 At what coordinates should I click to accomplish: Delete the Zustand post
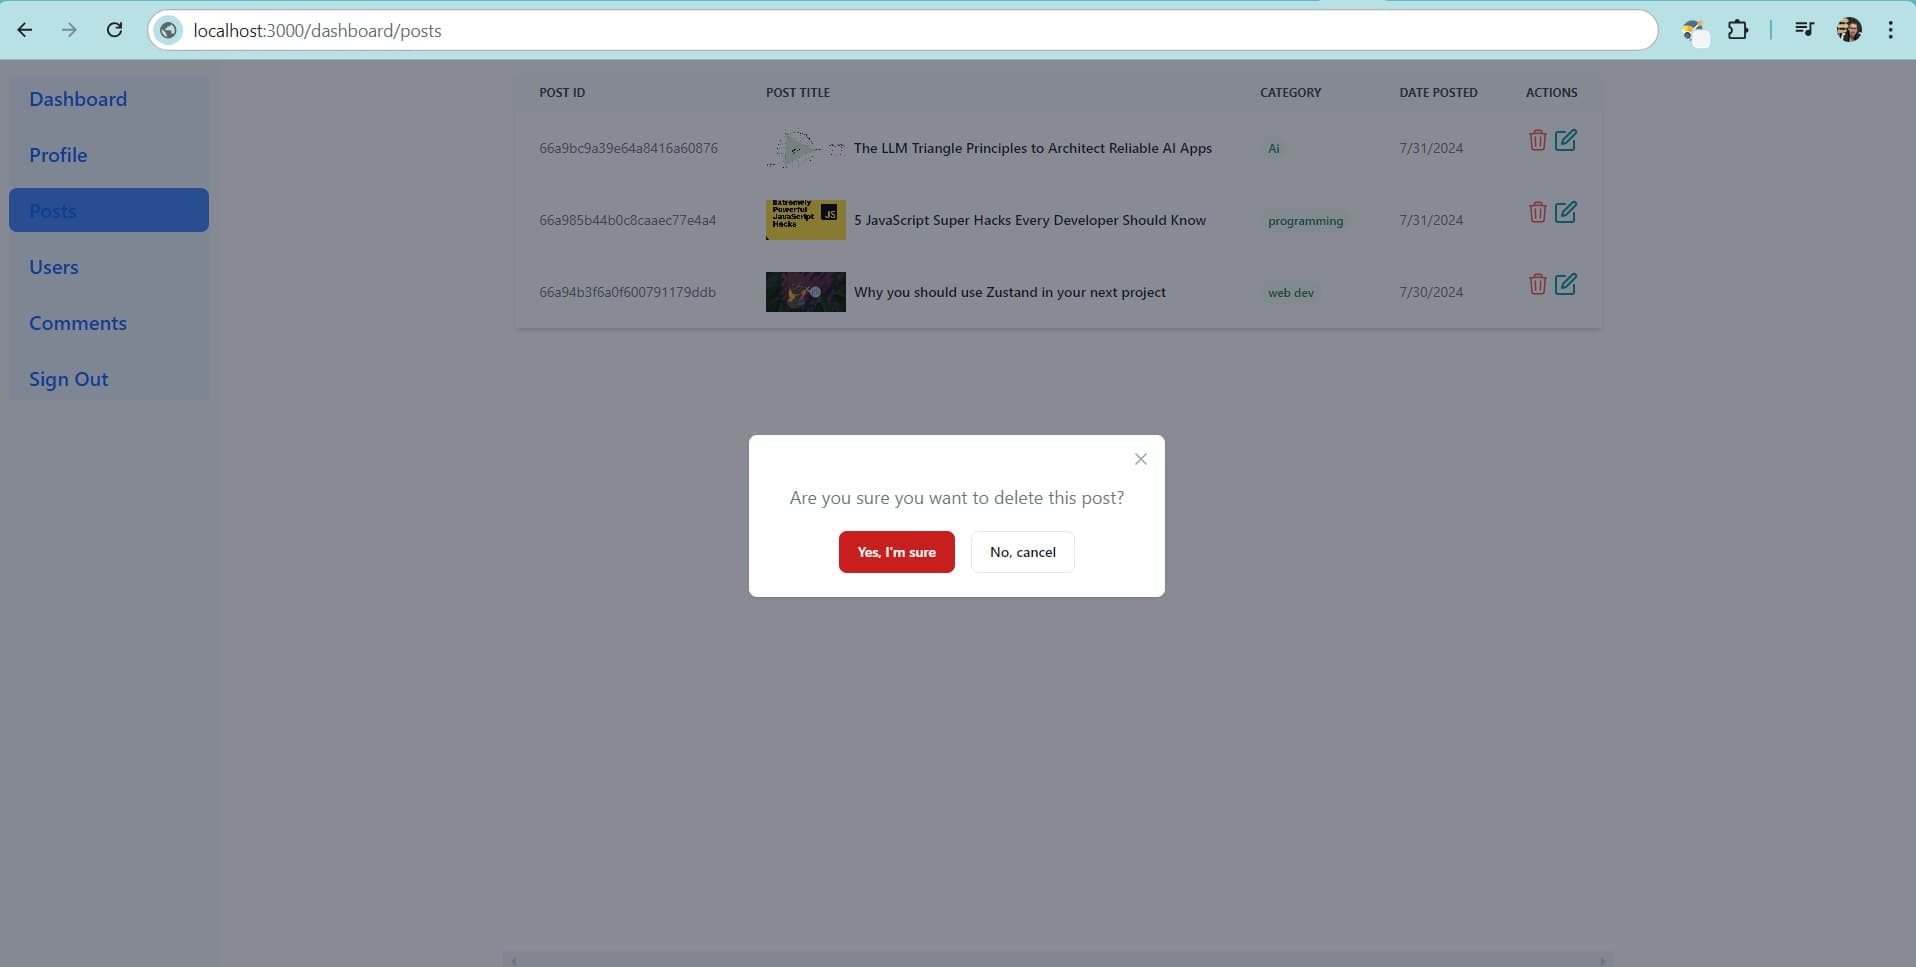(1537, 285)
